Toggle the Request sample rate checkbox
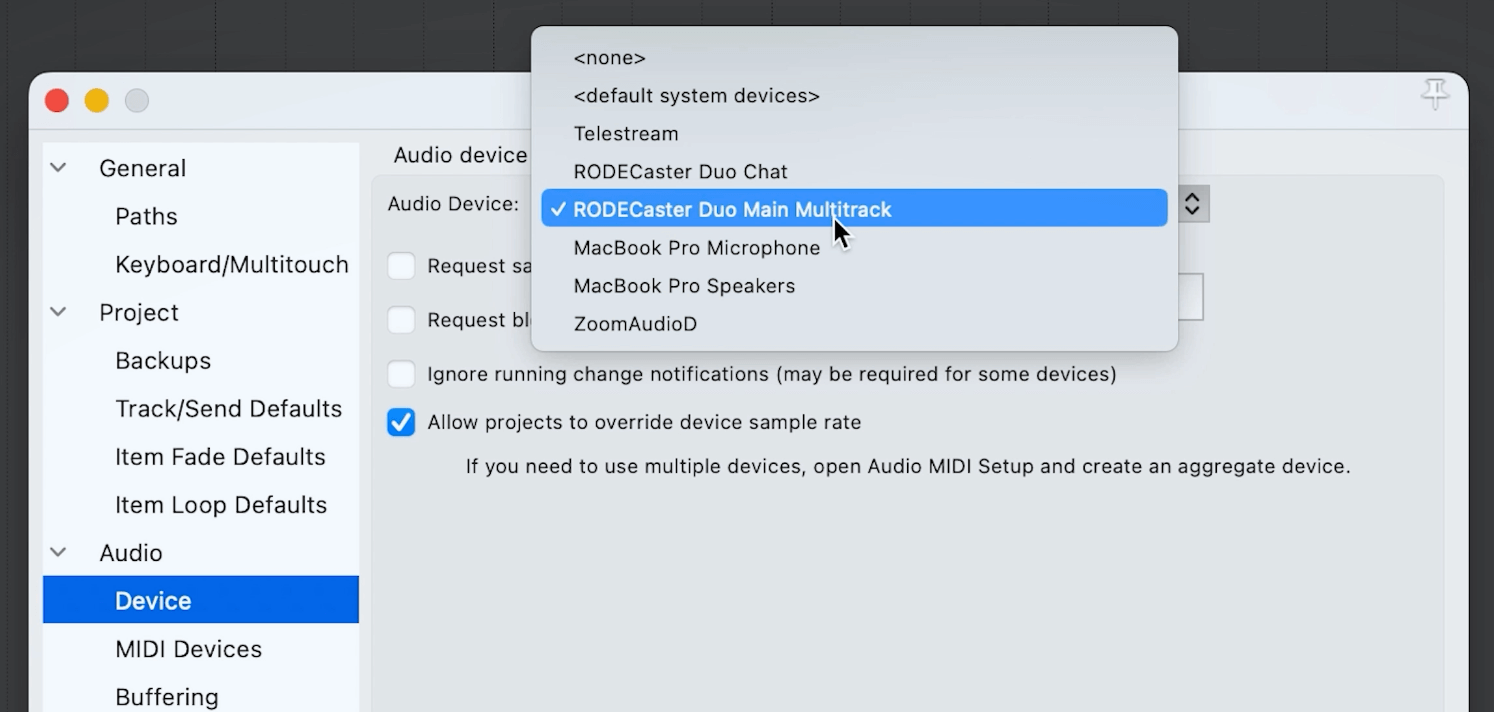The height and width of the screenshot is (712, 1494). [401, 266]
